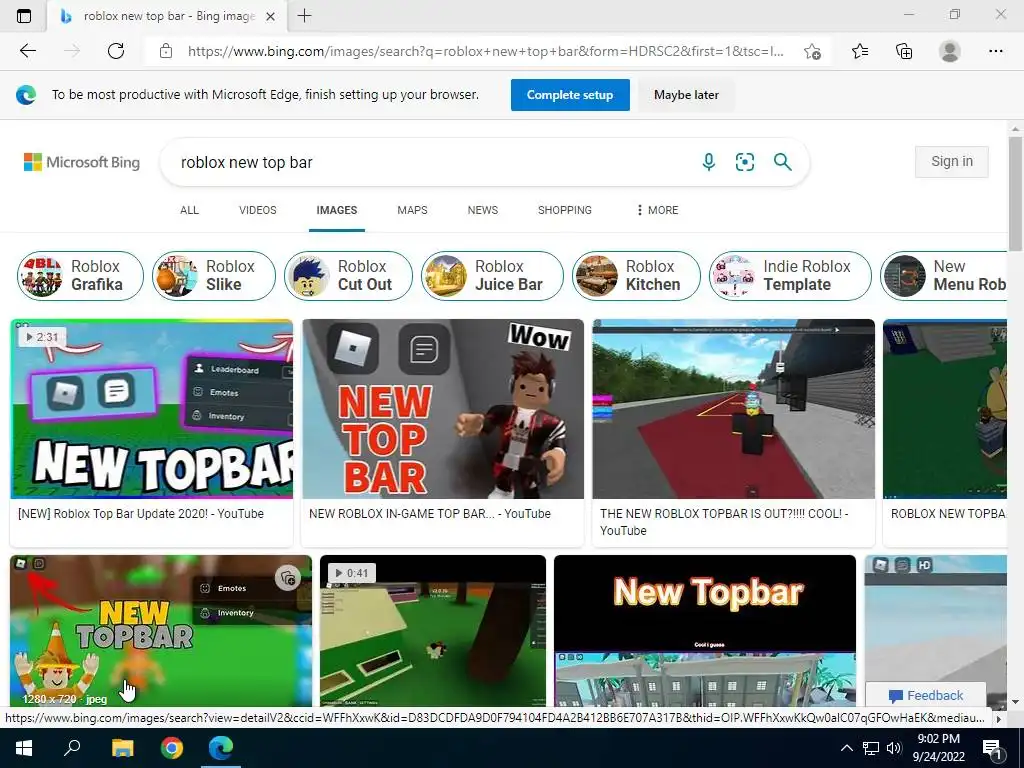Open a new browser tab
The height and width of the screenshot is (768, 1024).
pos(304,16)
